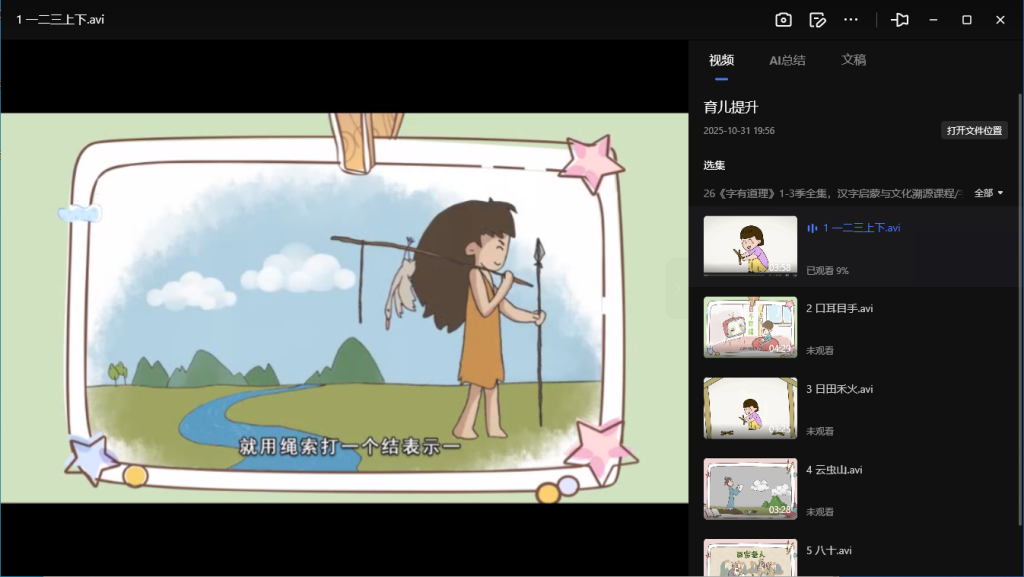Maximize the video player window

point(967,20)
